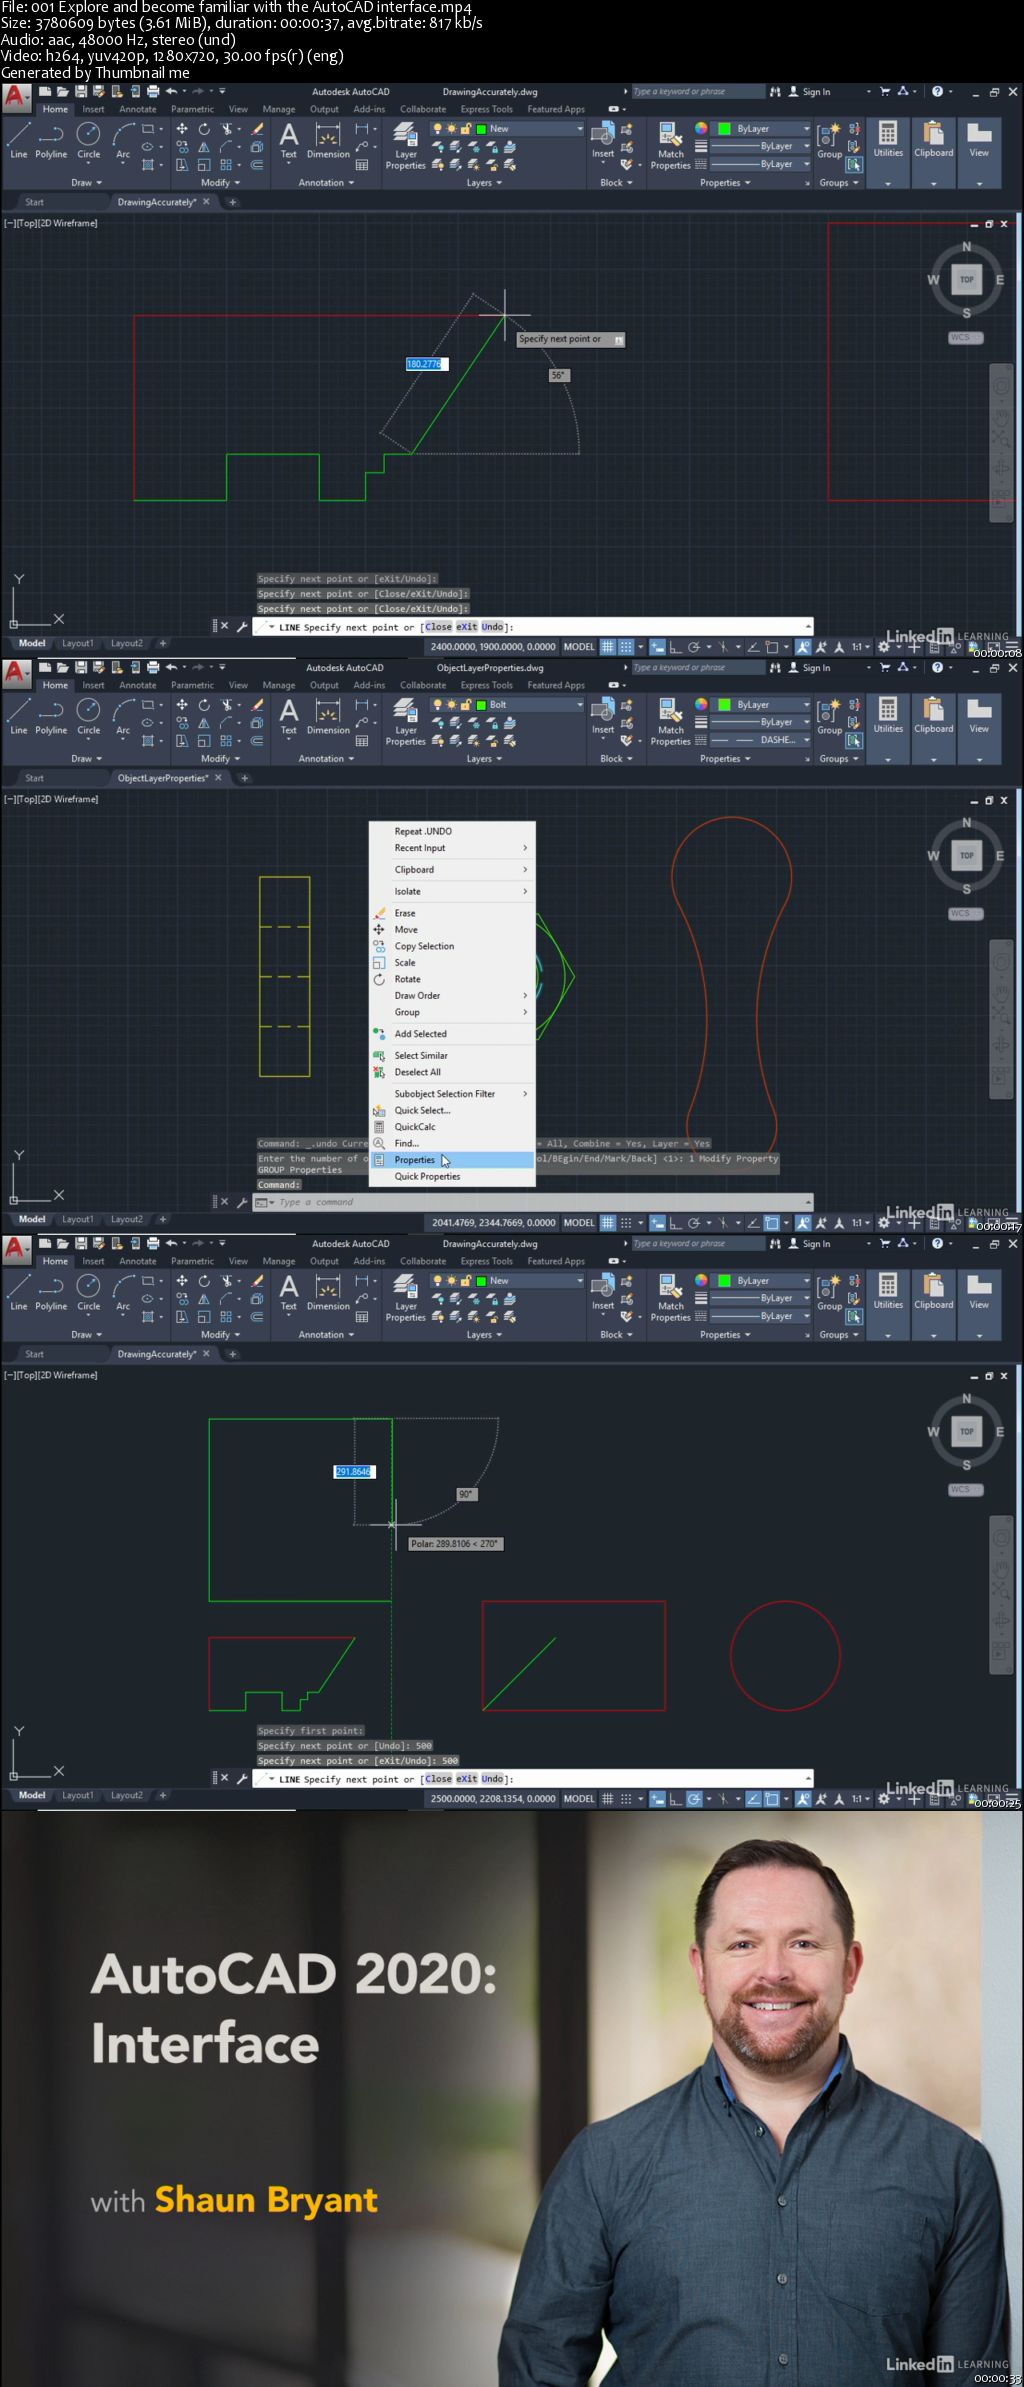
Task: Open ByLayer color dropdown in third screenshot
Action: coord(806,1281)
